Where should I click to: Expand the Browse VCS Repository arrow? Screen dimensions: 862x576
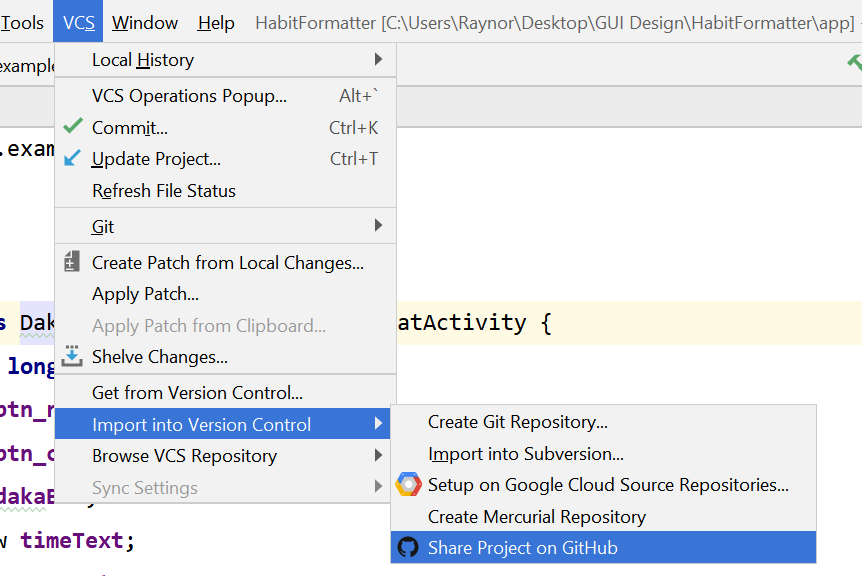pos(379,456)
